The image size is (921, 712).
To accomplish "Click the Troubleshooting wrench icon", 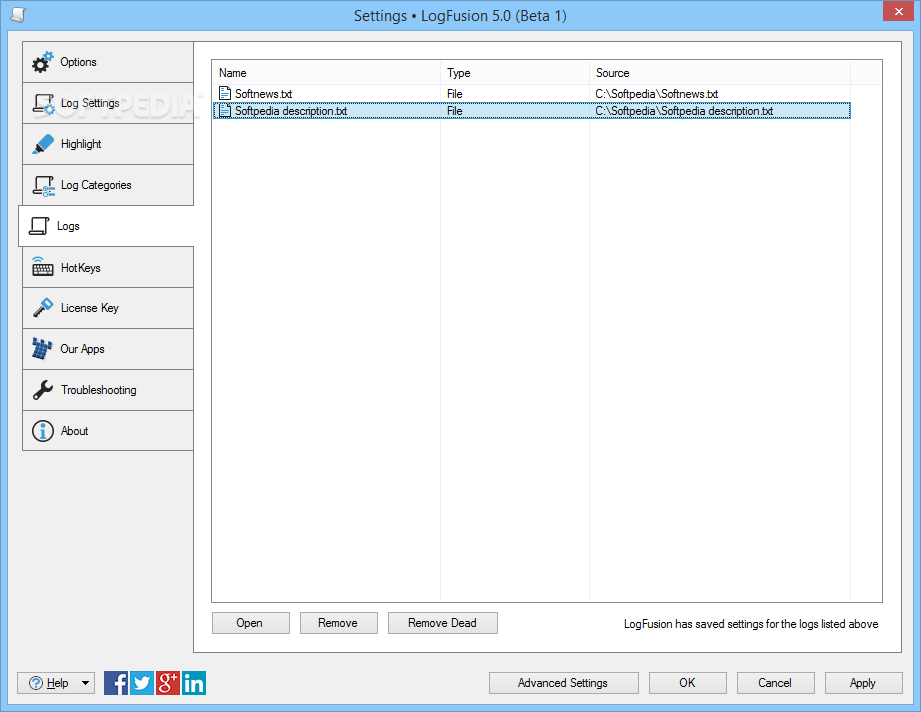I will pos(43,389).
